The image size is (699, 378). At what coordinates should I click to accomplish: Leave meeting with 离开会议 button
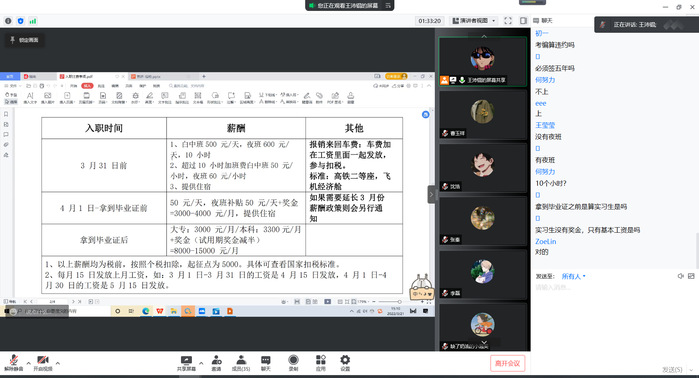point(507,363)
